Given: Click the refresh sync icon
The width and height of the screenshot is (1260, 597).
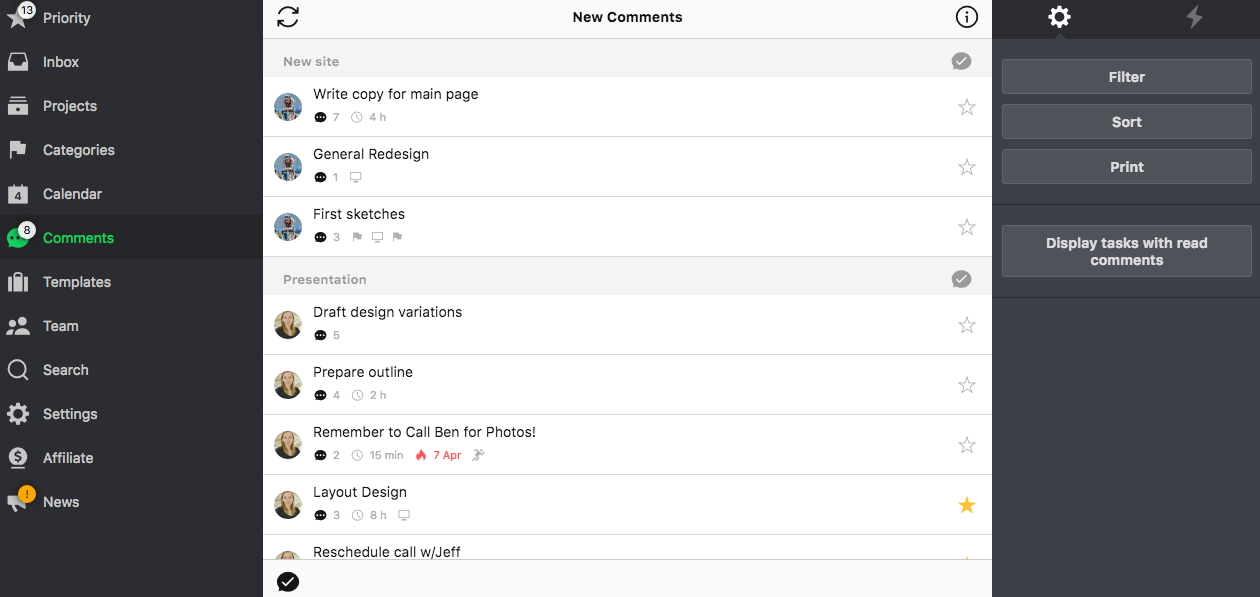Looking at the screenshot, I should tap(288, 17).
